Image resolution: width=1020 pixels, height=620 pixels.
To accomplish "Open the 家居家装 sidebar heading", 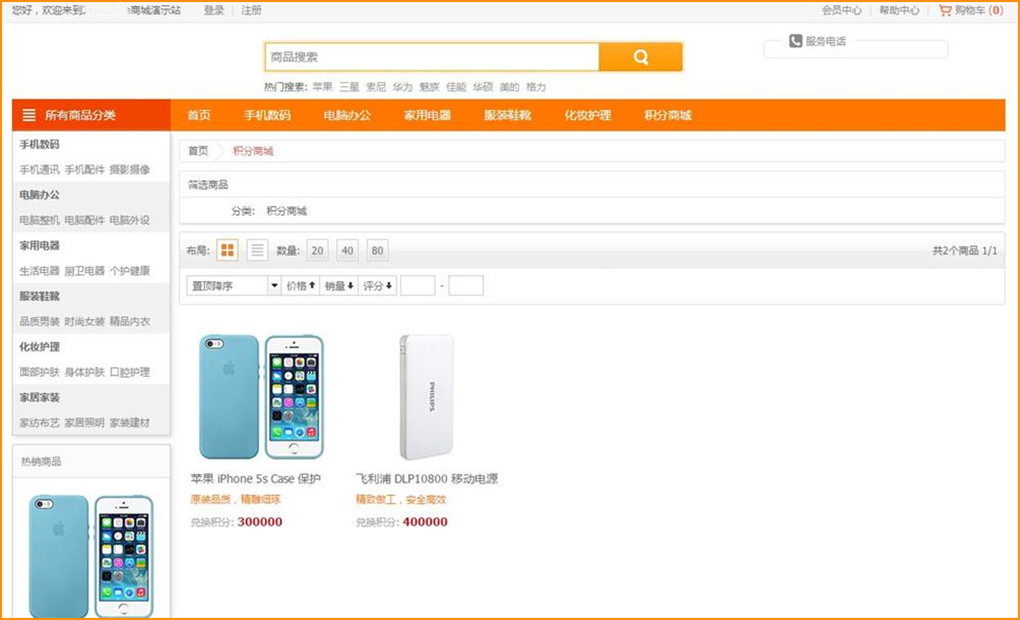I will [x=39, y=398].
